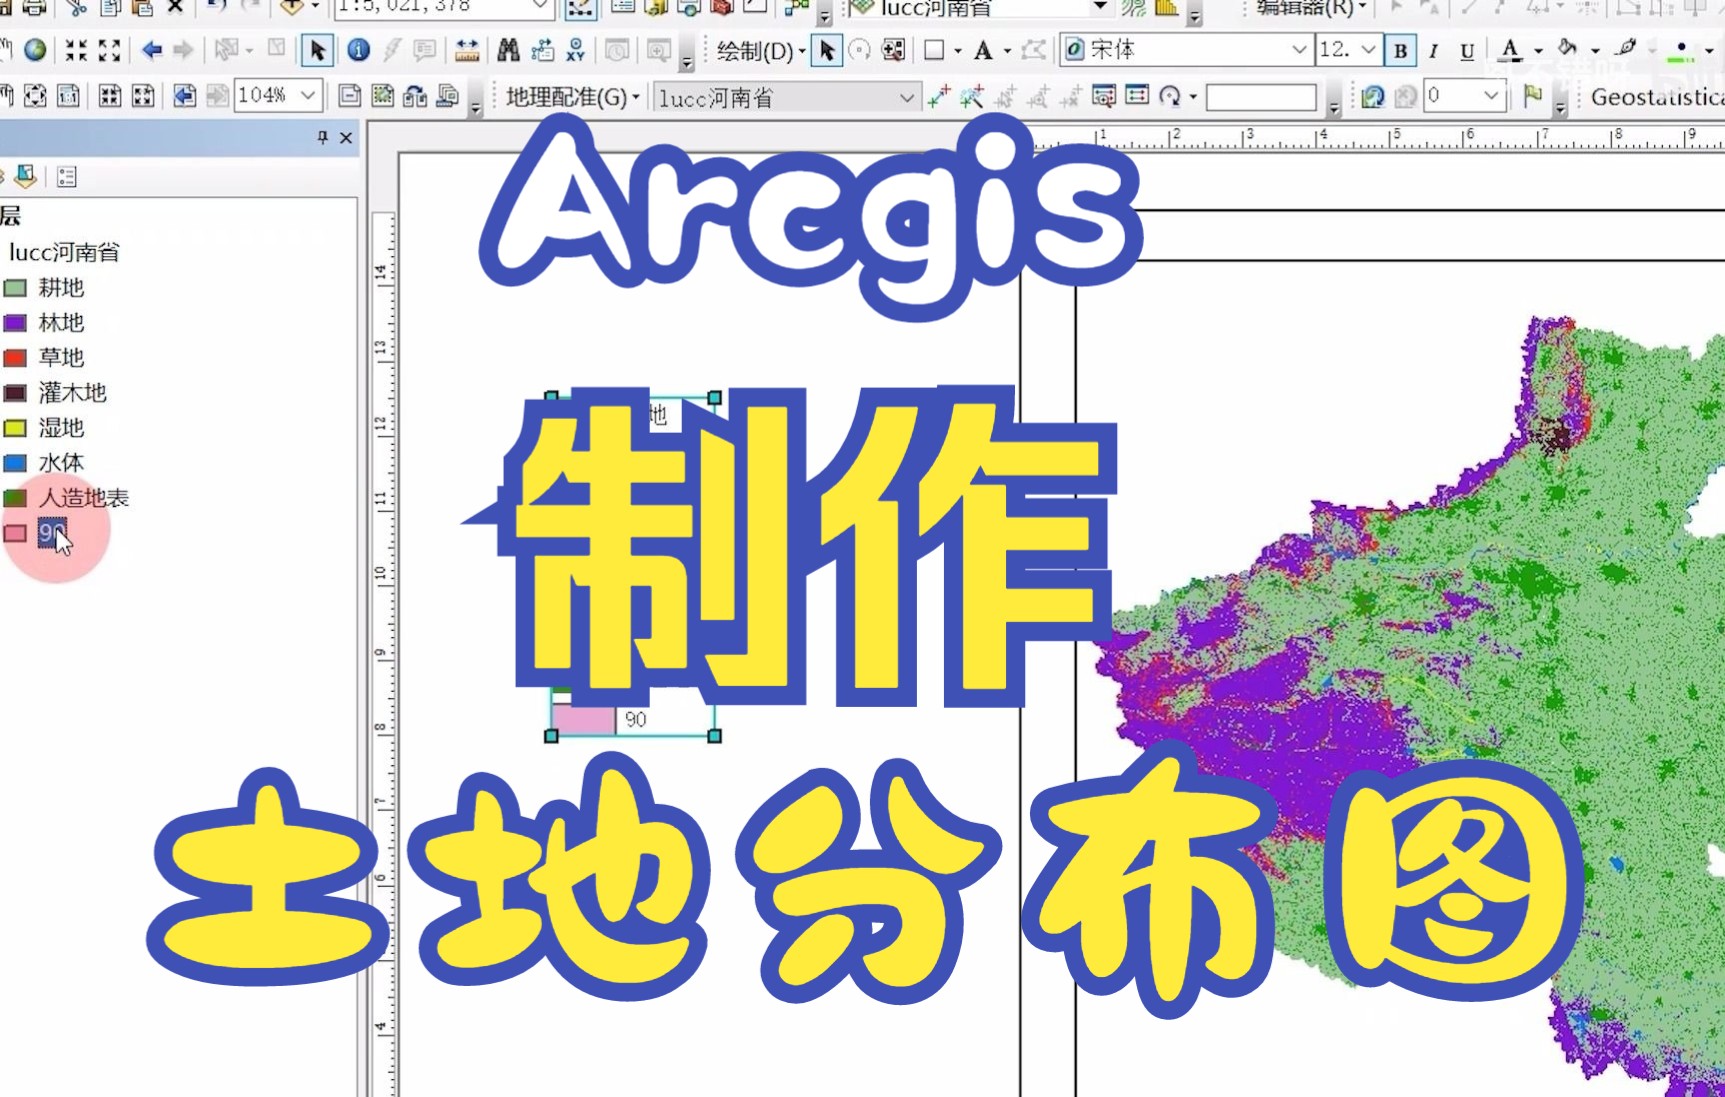1725x1097 pixels.
Task: Open the dropdown showing value 0
Action: 1491,96
